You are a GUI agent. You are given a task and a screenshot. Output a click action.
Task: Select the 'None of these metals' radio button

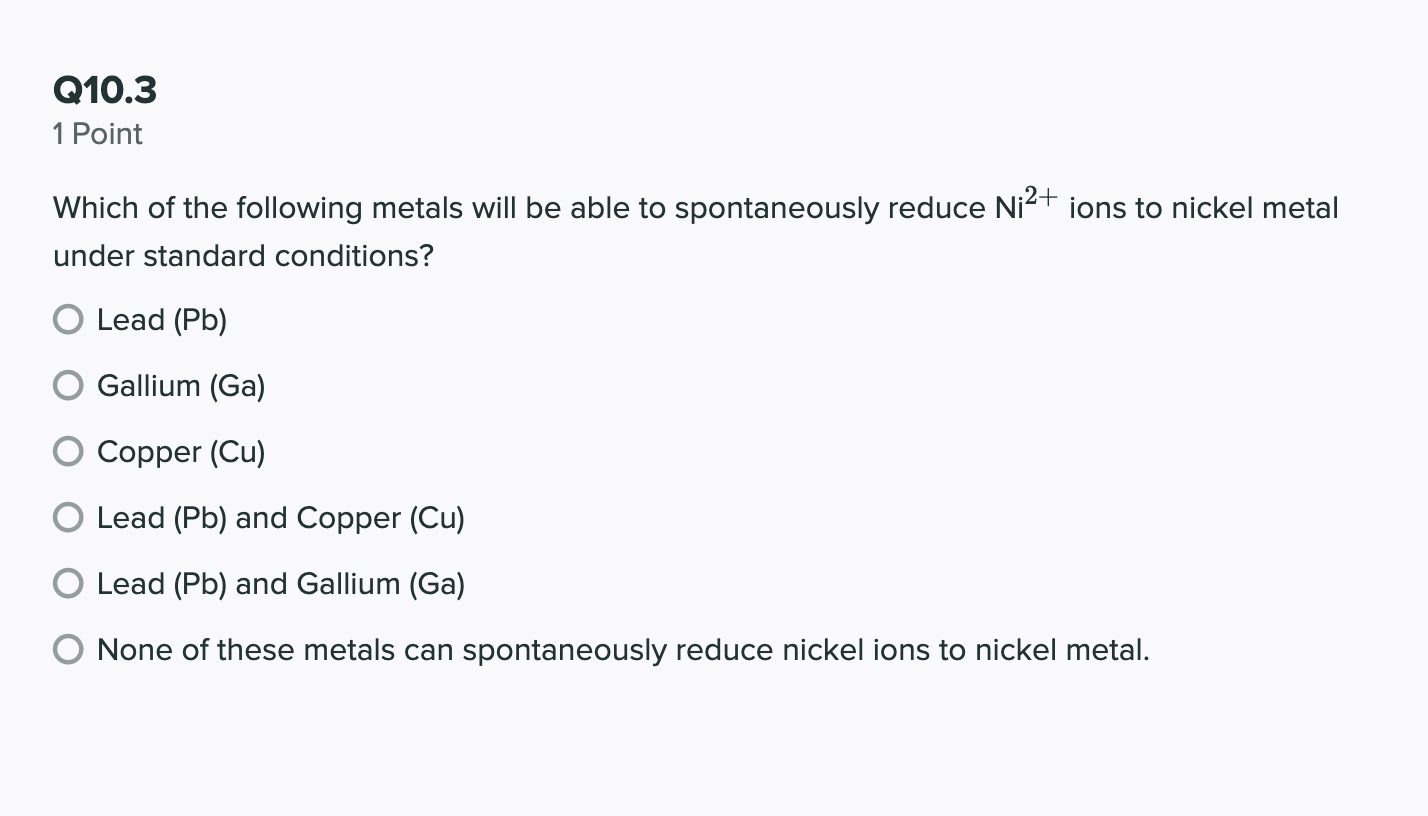pos(68,650)
